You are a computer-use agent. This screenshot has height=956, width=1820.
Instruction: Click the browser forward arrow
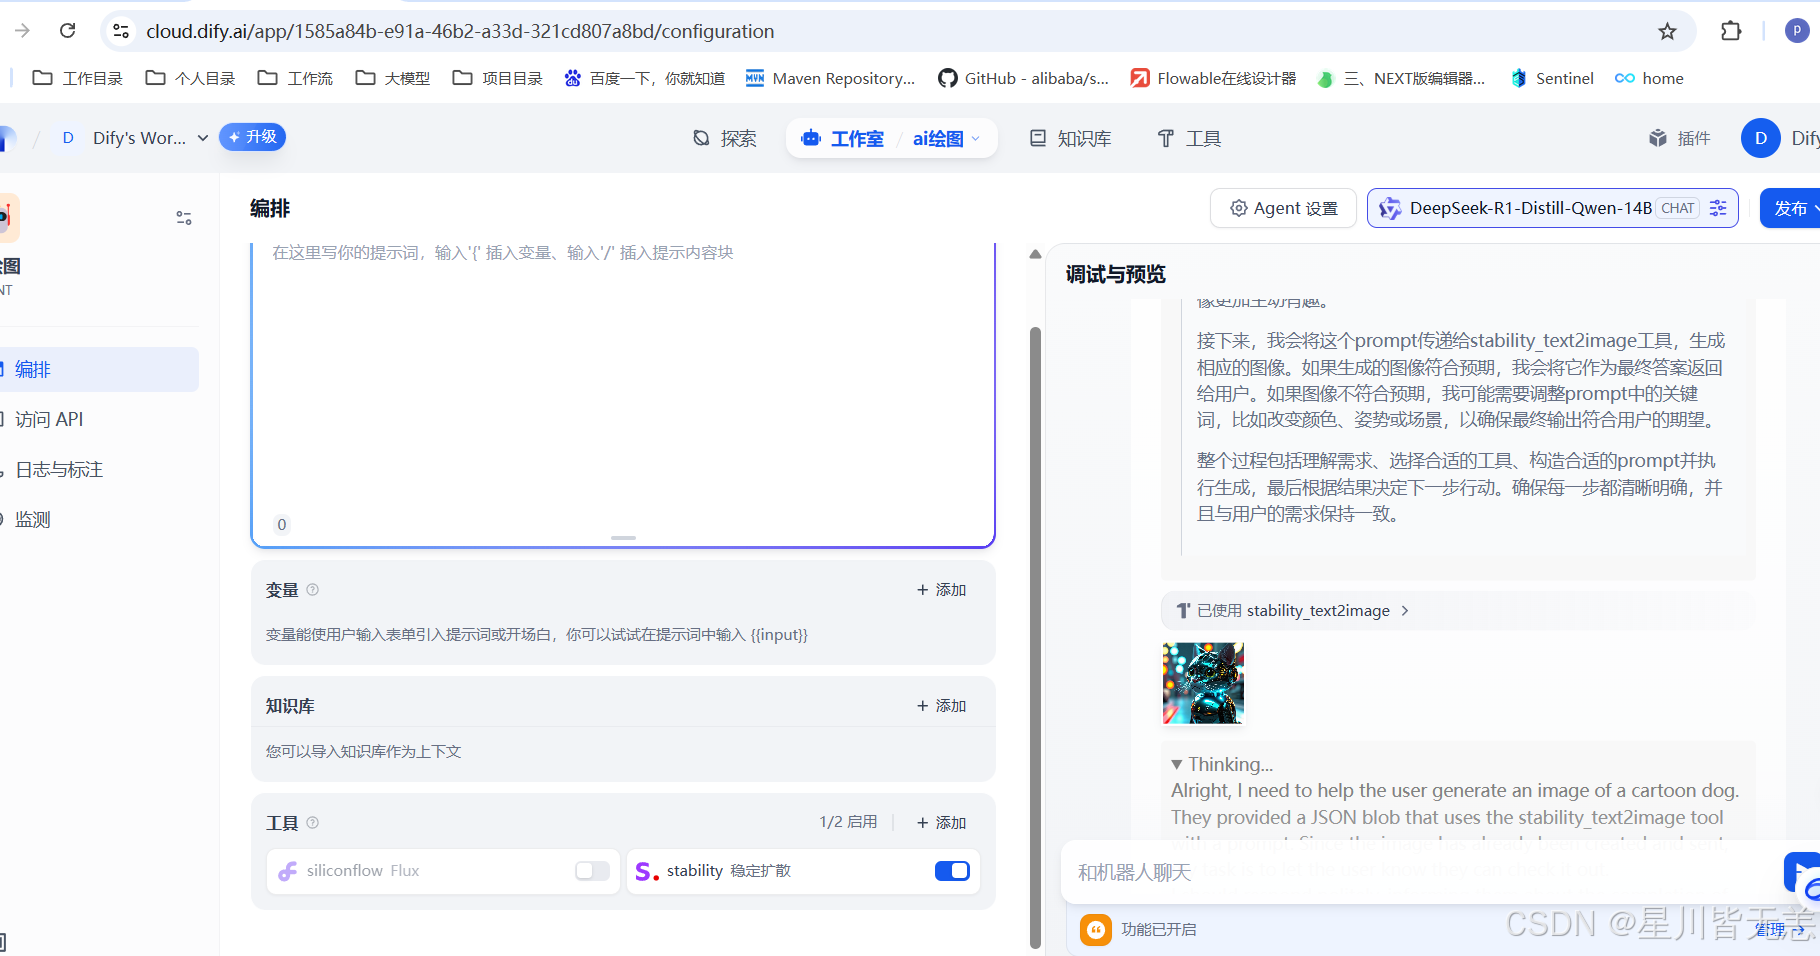pyautogui.click(x=22, y=31)
